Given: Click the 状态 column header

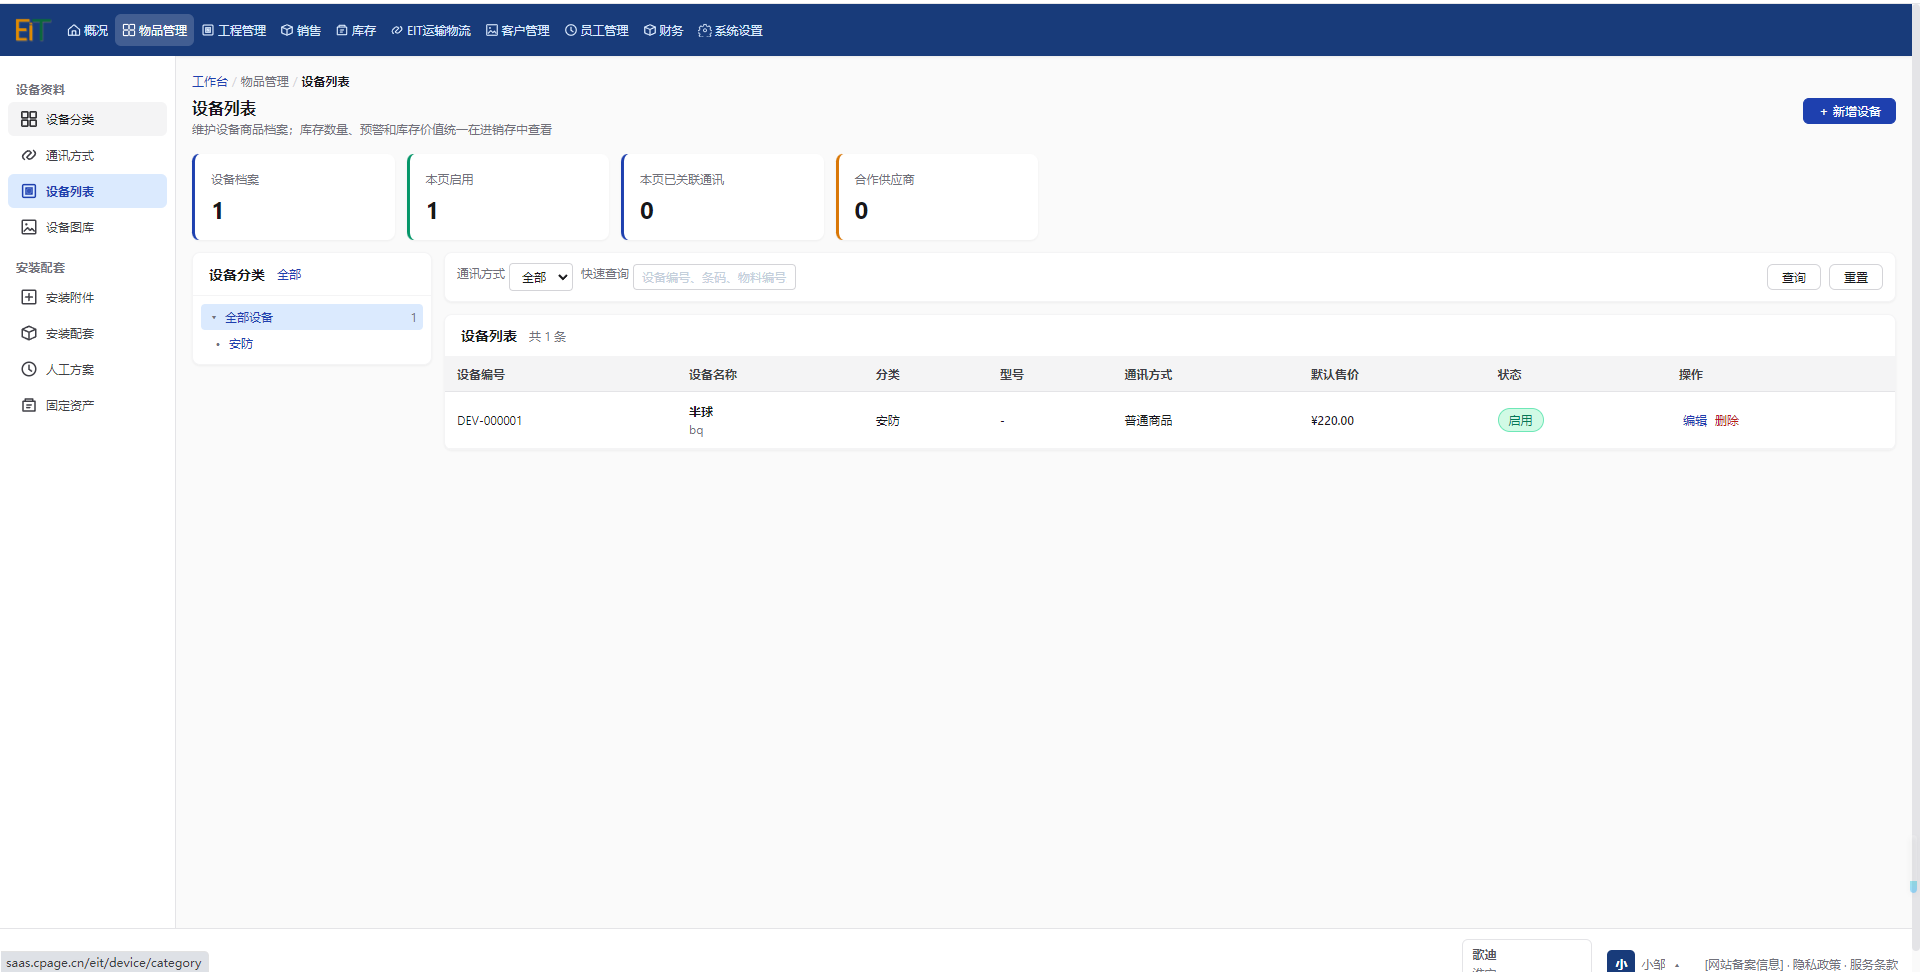Looking at the screenshot, I should click(1510, 375).
